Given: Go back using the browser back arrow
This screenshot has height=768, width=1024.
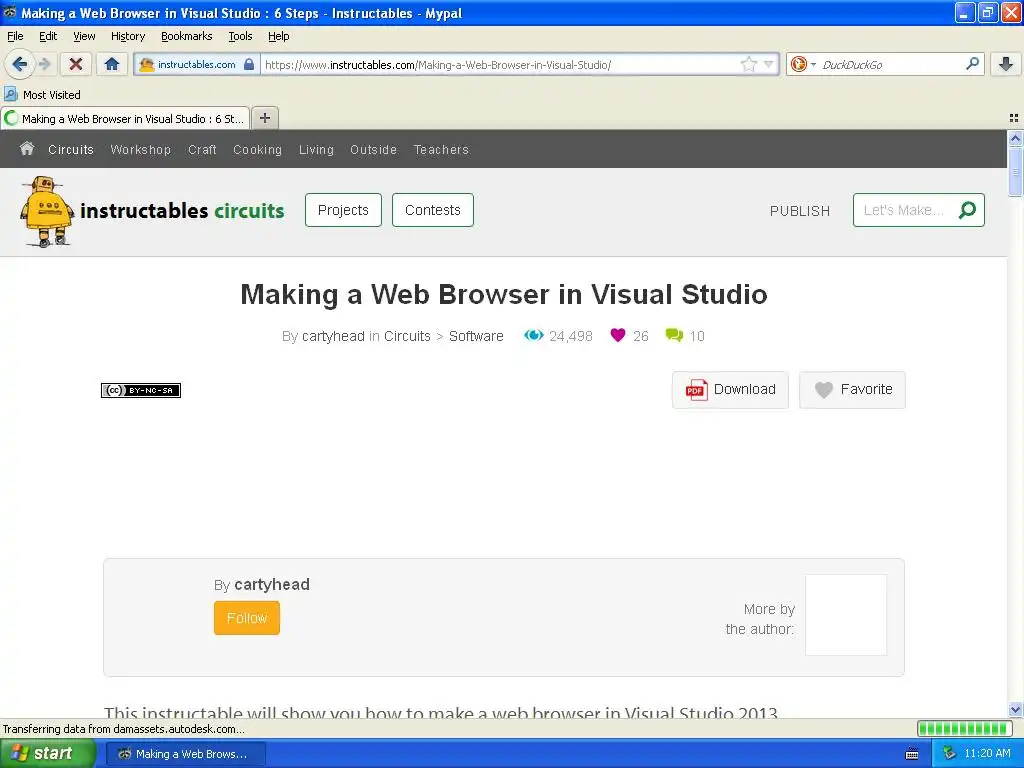Looking at the screenshot, I should [x=19, y=64].
